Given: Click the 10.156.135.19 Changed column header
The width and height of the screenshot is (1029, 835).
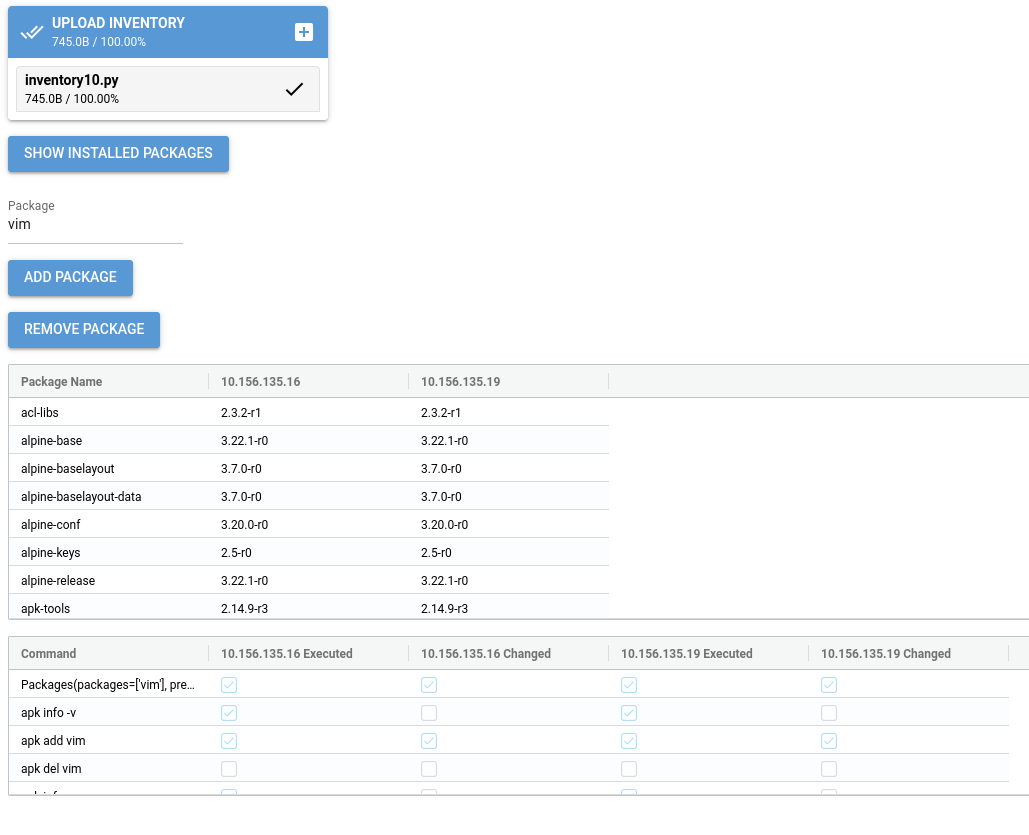Looking at the screenshot, I should point(886,654).
